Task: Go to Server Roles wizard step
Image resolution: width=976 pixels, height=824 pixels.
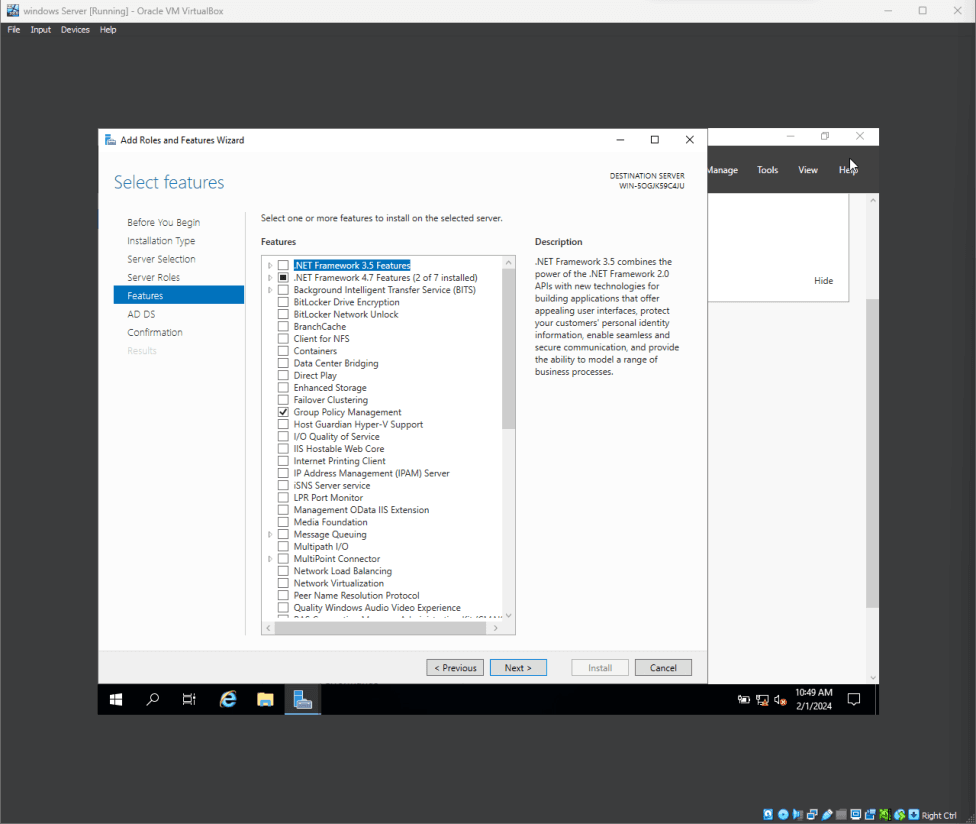Action: 154,278
